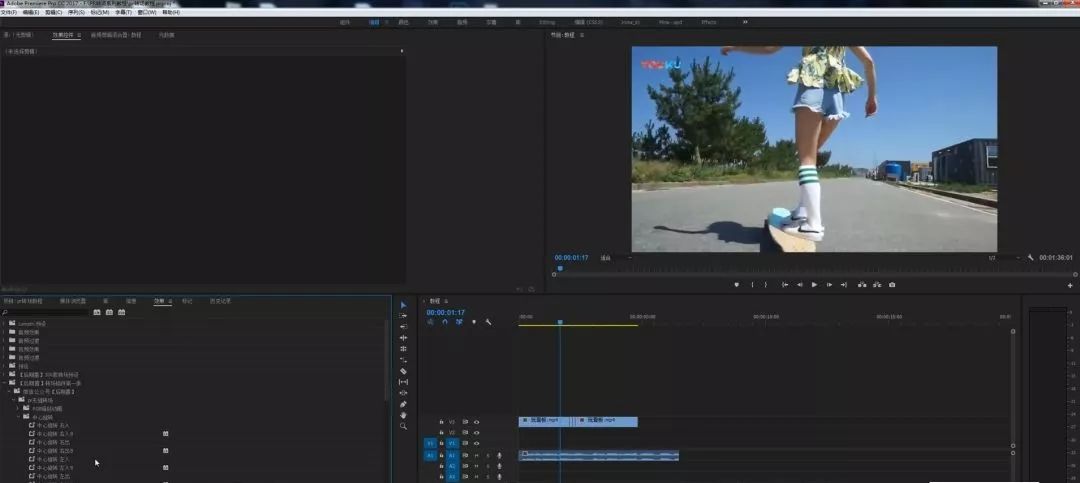Select the Pen tool in toolbar
Image resolution: width=1080 pixels, height=483 pixels.
coord(403,404)
